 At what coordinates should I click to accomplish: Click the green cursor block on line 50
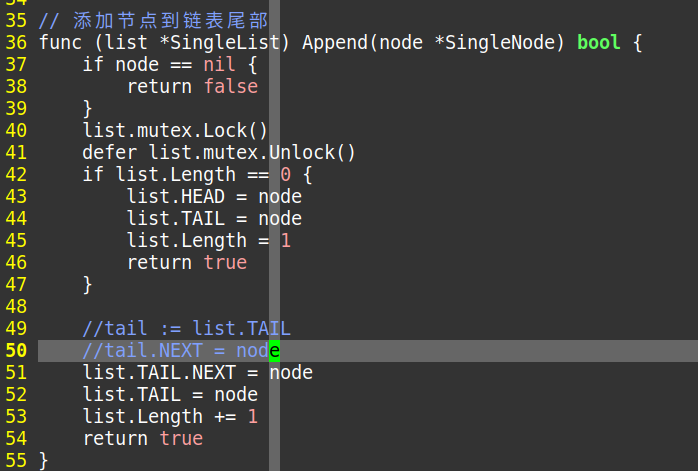(275, 351)
